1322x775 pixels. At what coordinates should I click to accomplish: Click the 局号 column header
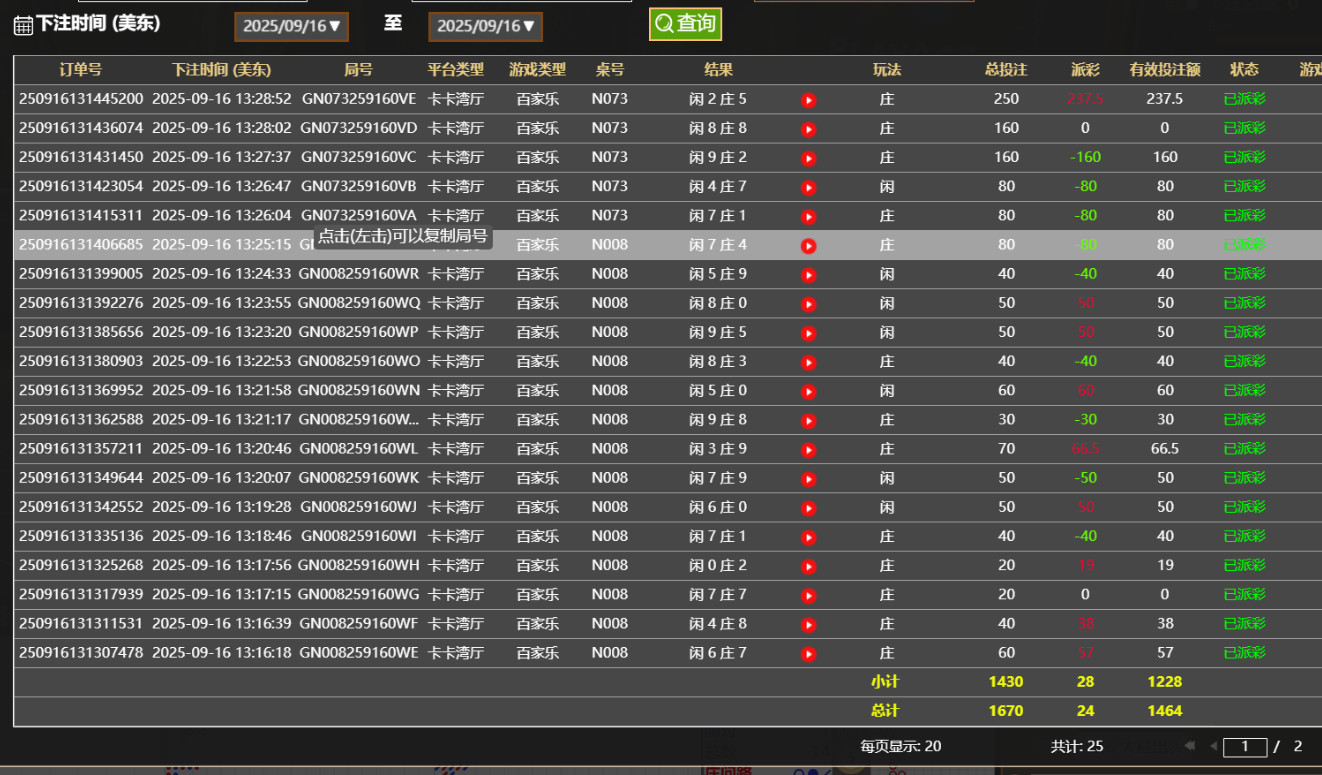358,70
